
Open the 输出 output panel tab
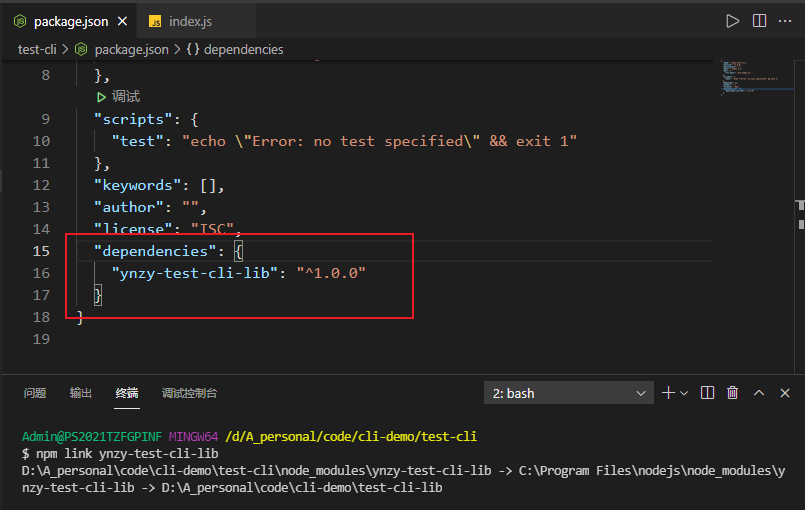pos(81,393)
